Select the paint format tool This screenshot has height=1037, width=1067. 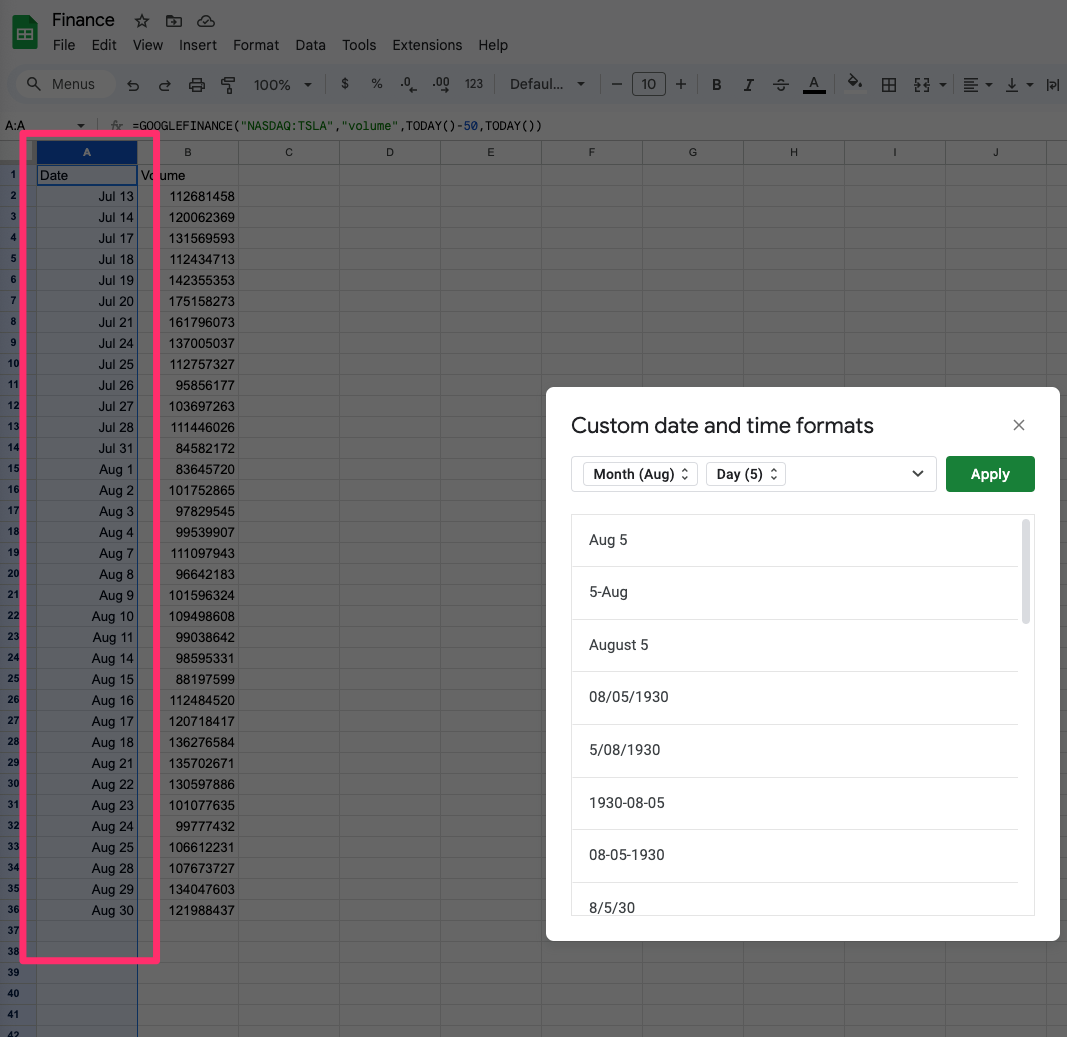pos(228,85)
